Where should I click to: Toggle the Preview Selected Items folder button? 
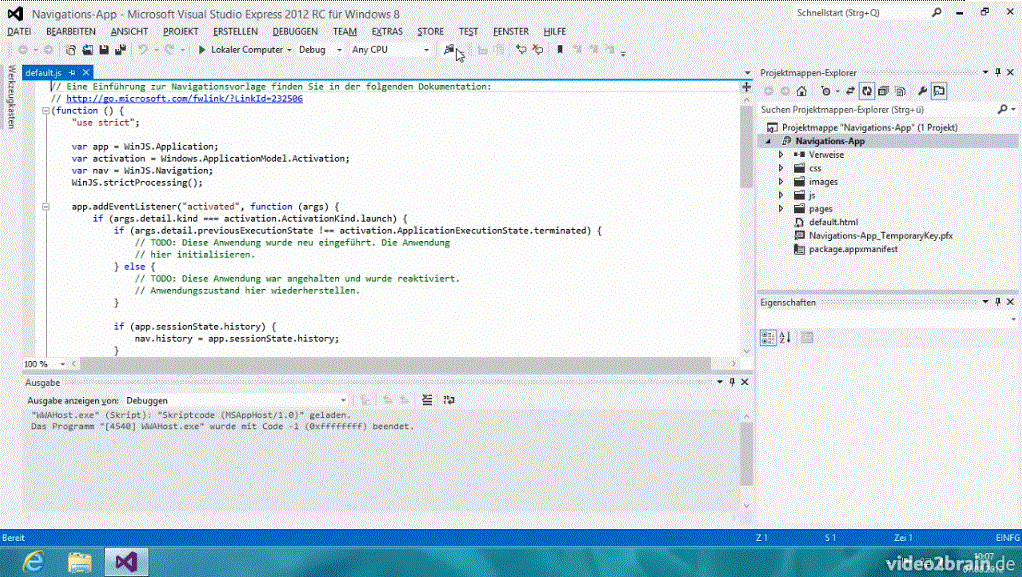939,91
